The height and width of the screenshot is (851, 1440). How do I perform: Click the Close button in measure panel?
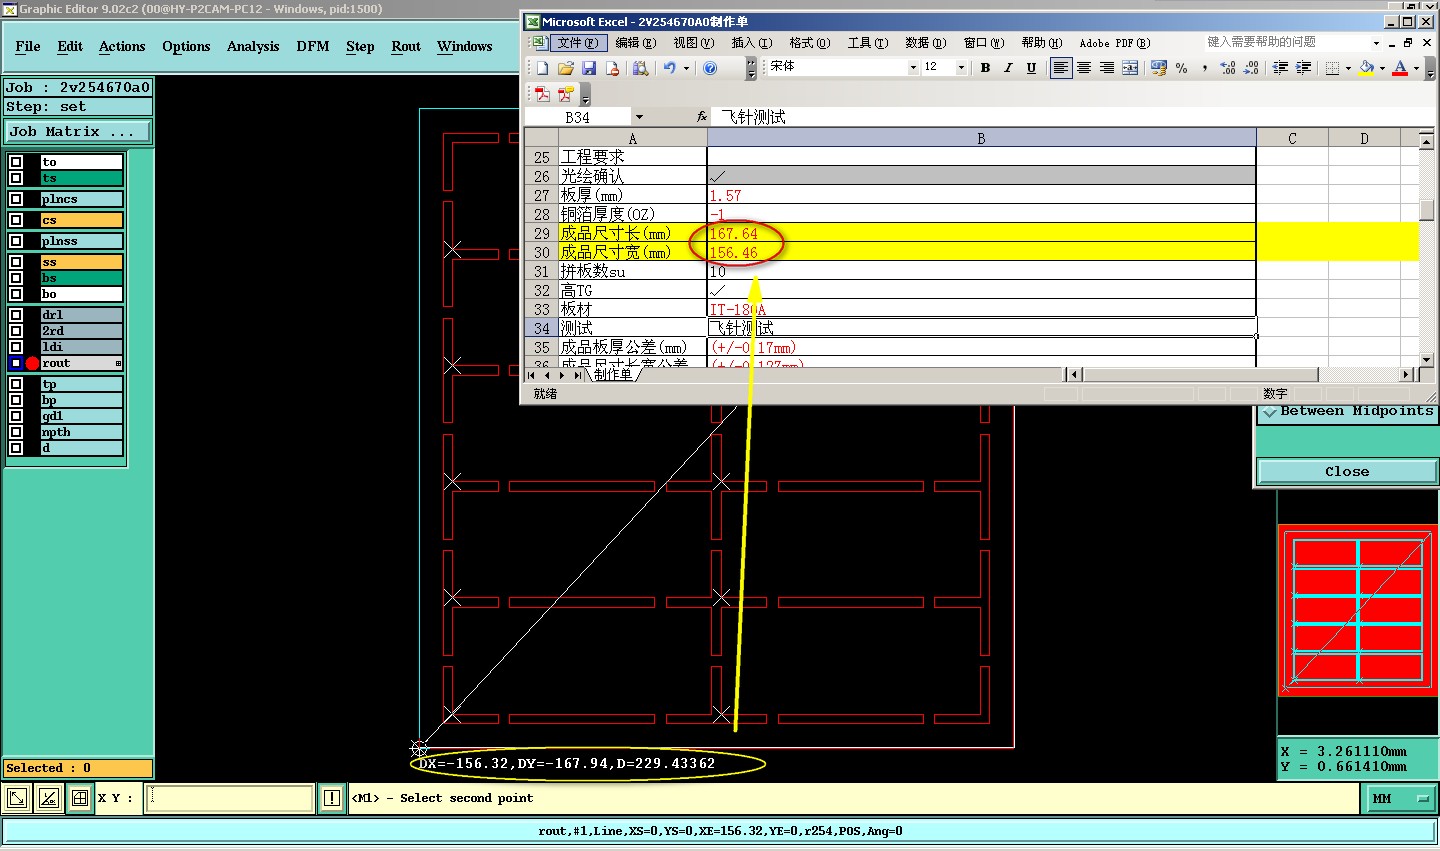click(1346, 471)
